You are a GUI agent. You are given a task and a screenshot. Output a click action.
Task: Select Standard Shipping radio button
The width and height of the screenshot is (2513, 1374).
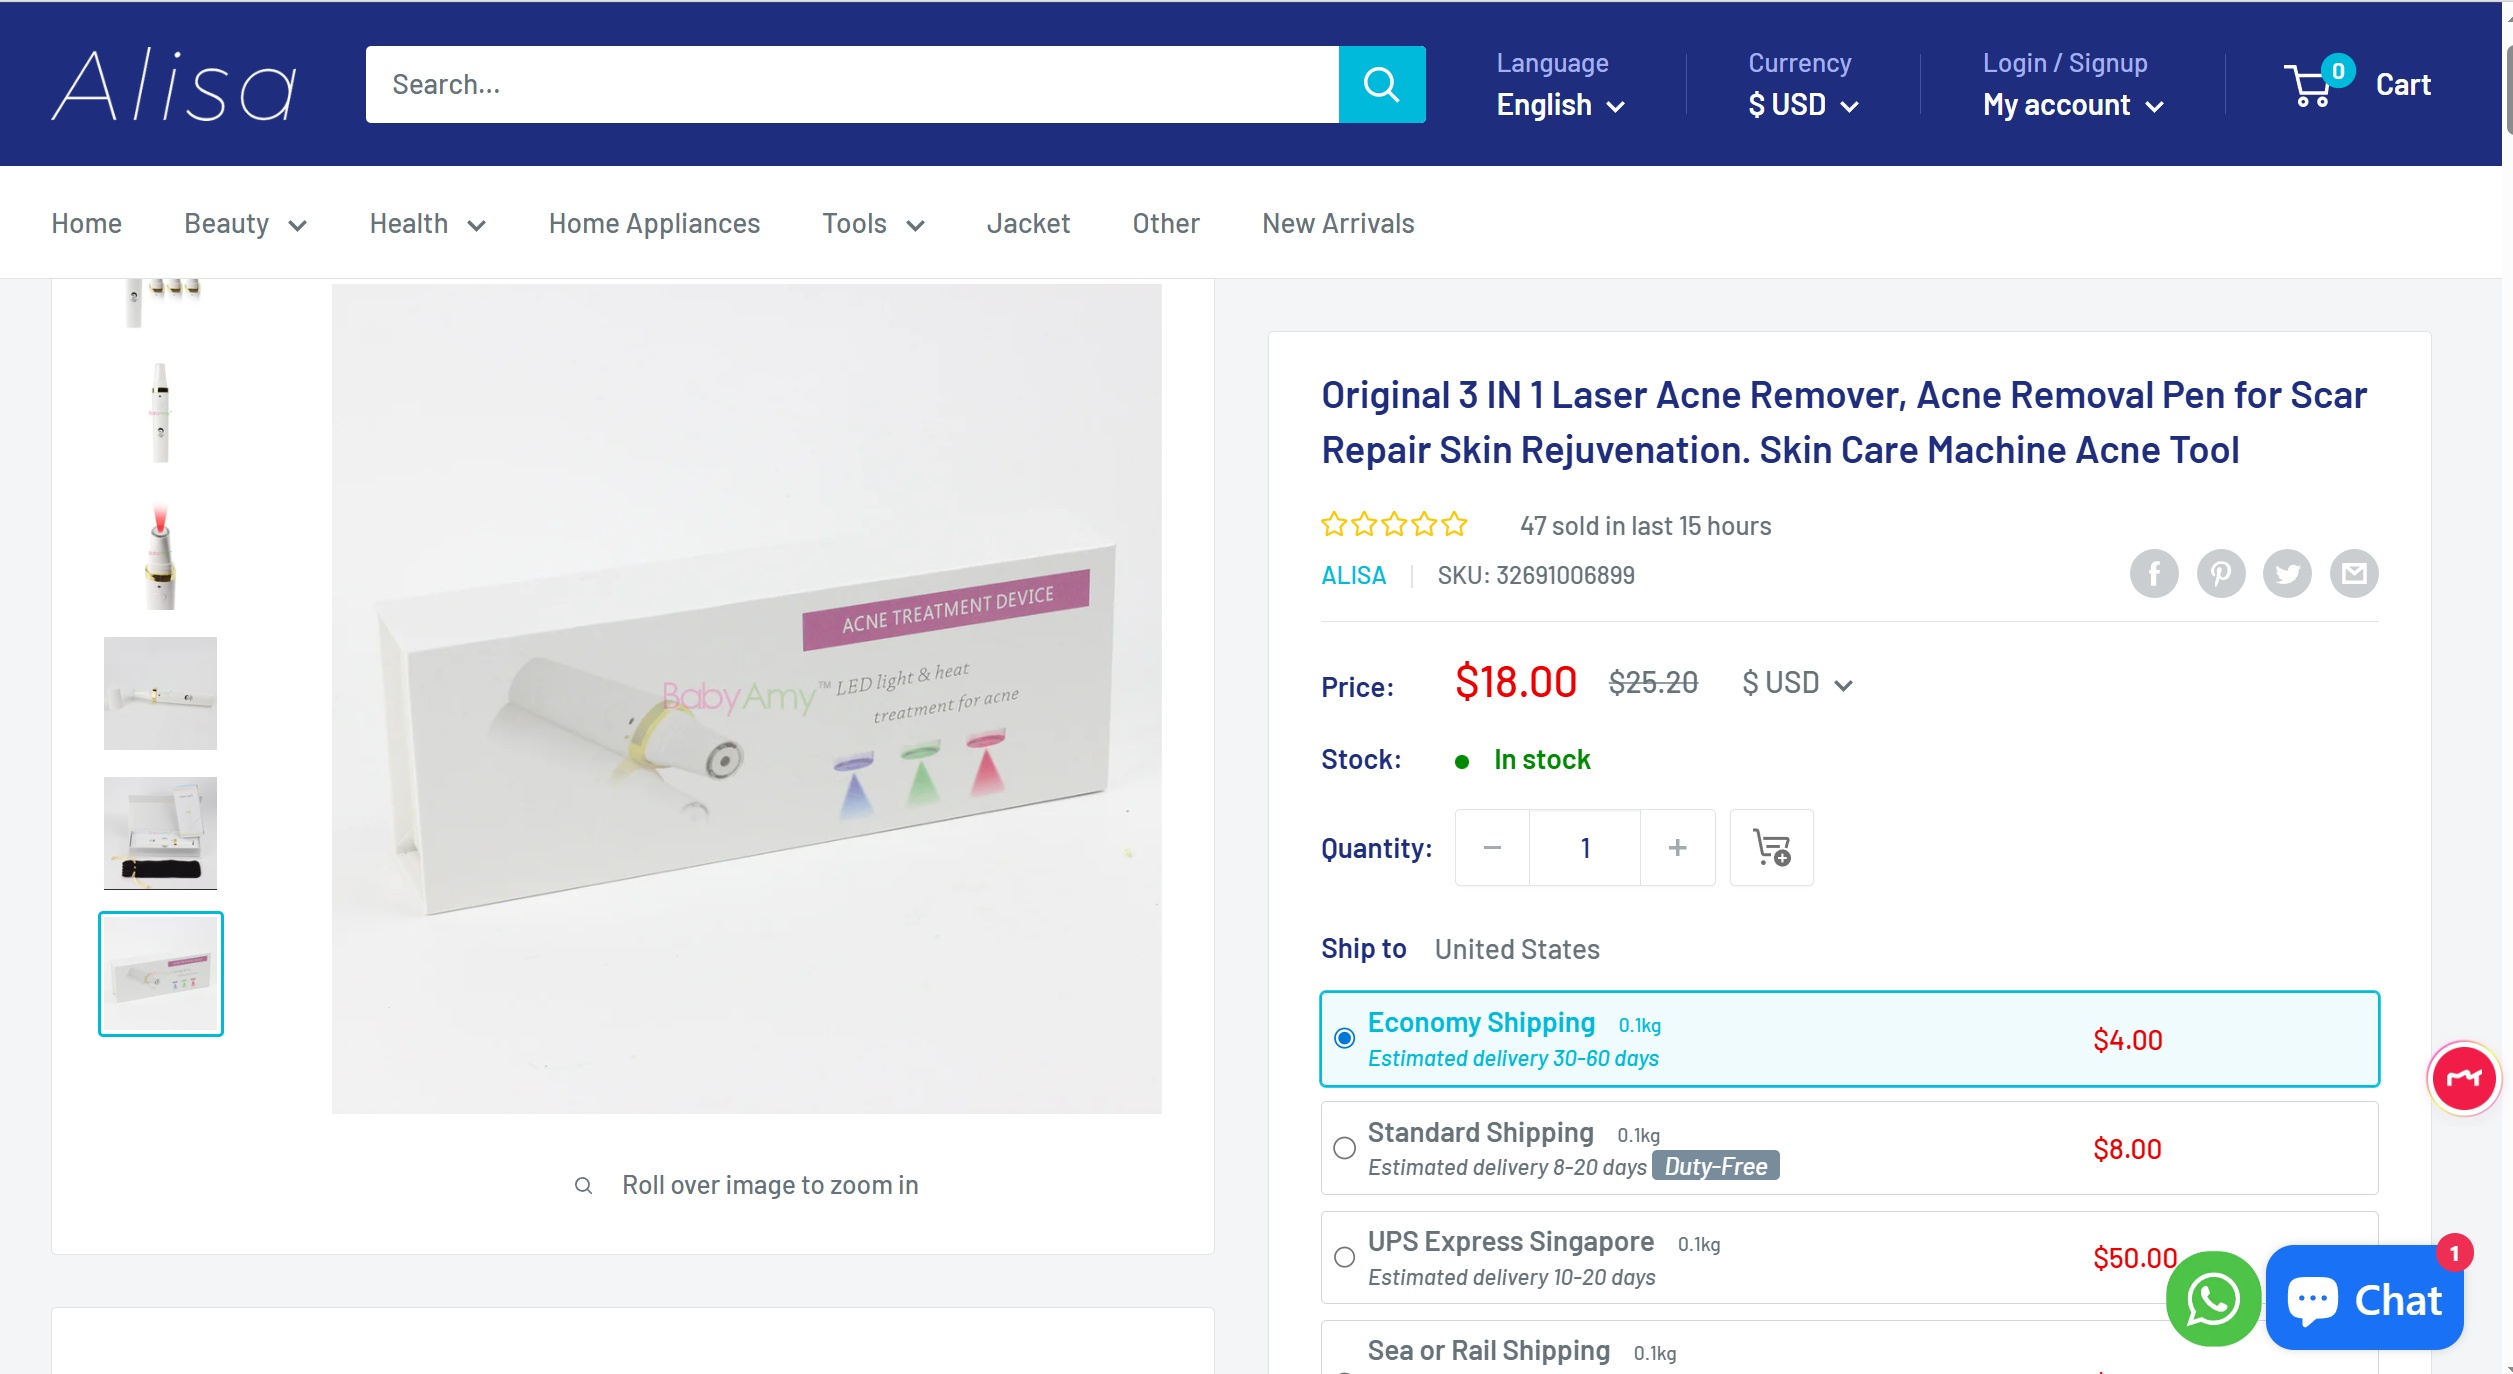(1344, 1148)
